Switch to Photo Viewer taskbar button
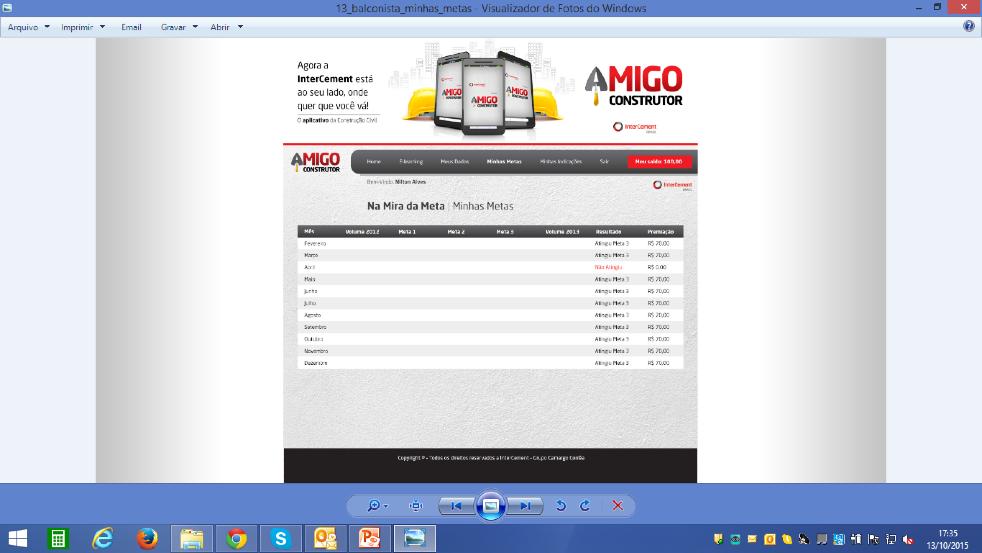Screen dimensions: 982x553 click(x=415, y=539)
